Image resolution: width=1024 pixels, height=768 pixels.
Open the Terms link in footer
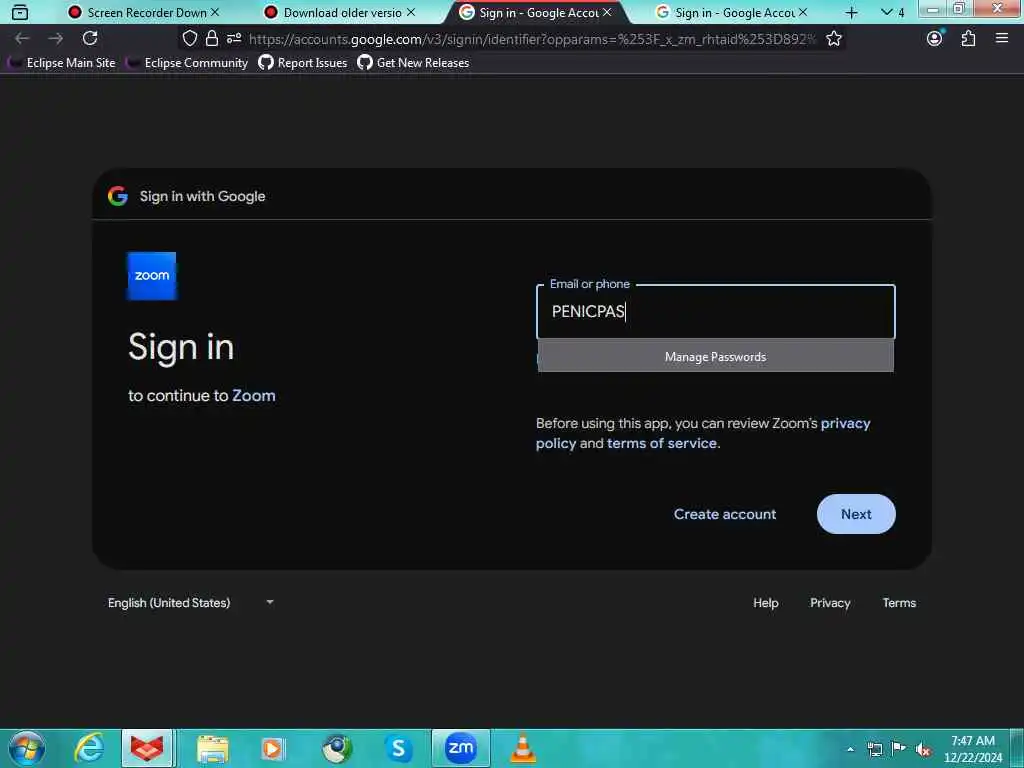[899, 603]
